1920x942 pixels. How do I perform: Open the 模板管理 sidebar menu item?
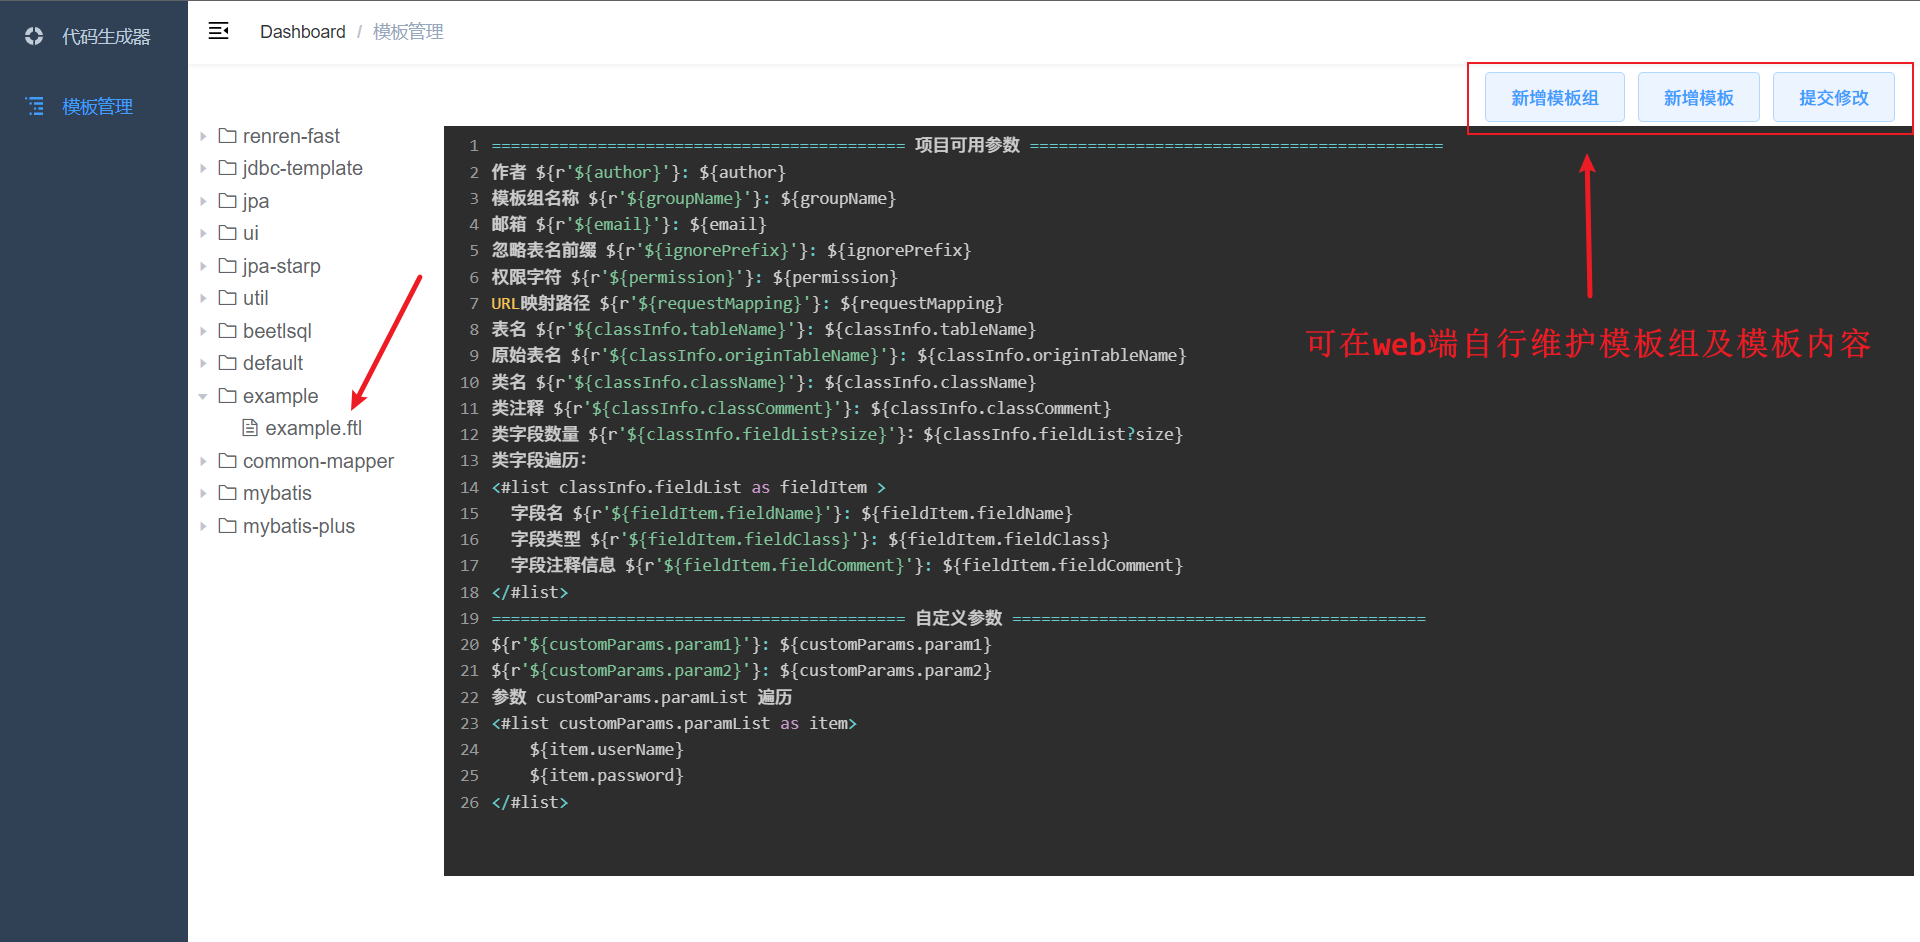(x=94, y=106)
